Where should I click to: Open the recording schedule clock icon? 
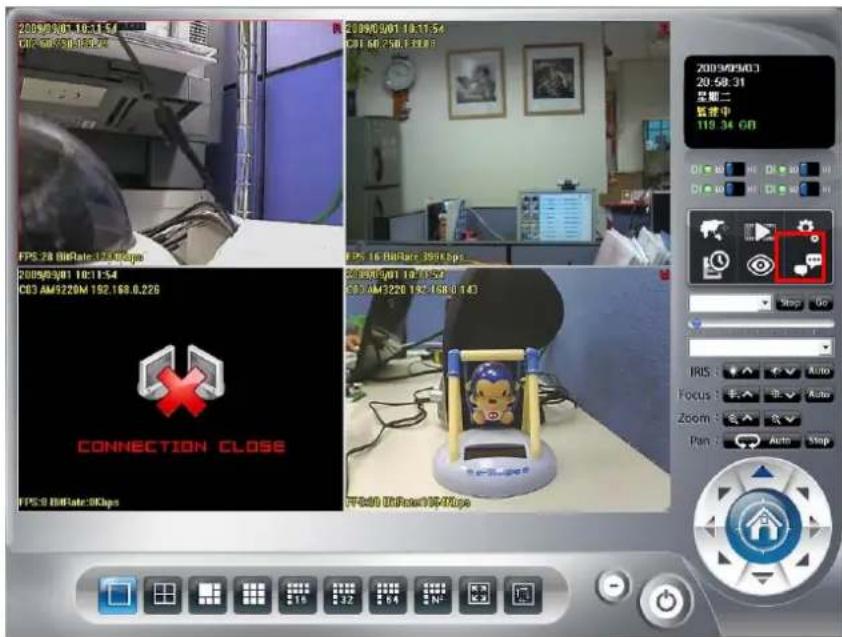coord(715,264)
